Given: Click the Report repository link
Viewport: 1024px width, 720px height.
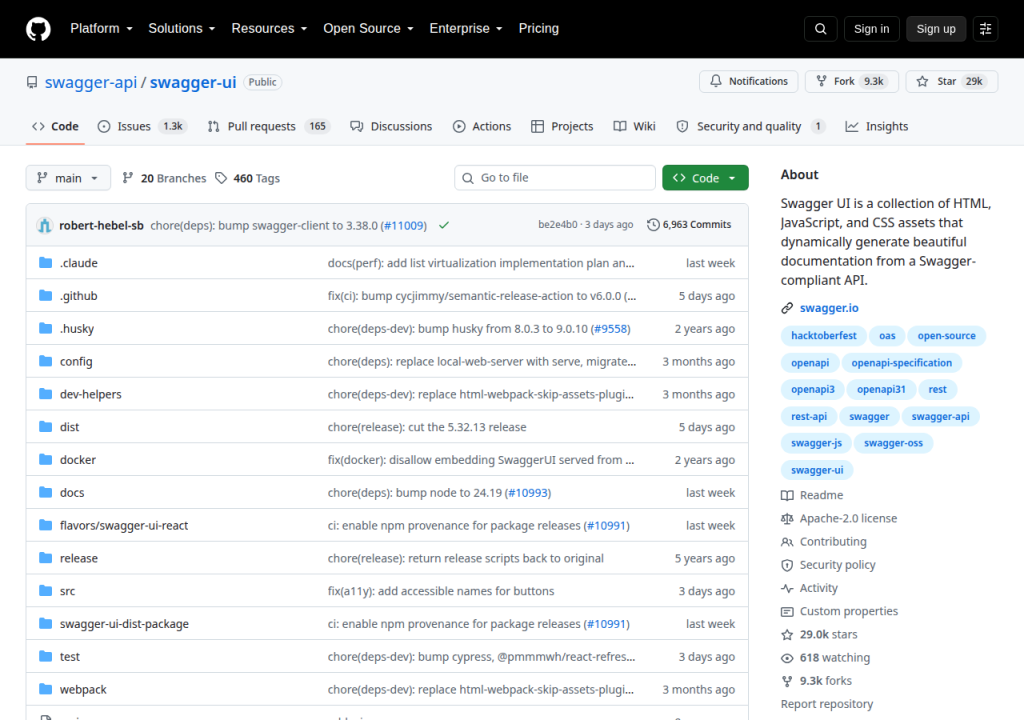Looking at the screenshot, I should point(827,704).
